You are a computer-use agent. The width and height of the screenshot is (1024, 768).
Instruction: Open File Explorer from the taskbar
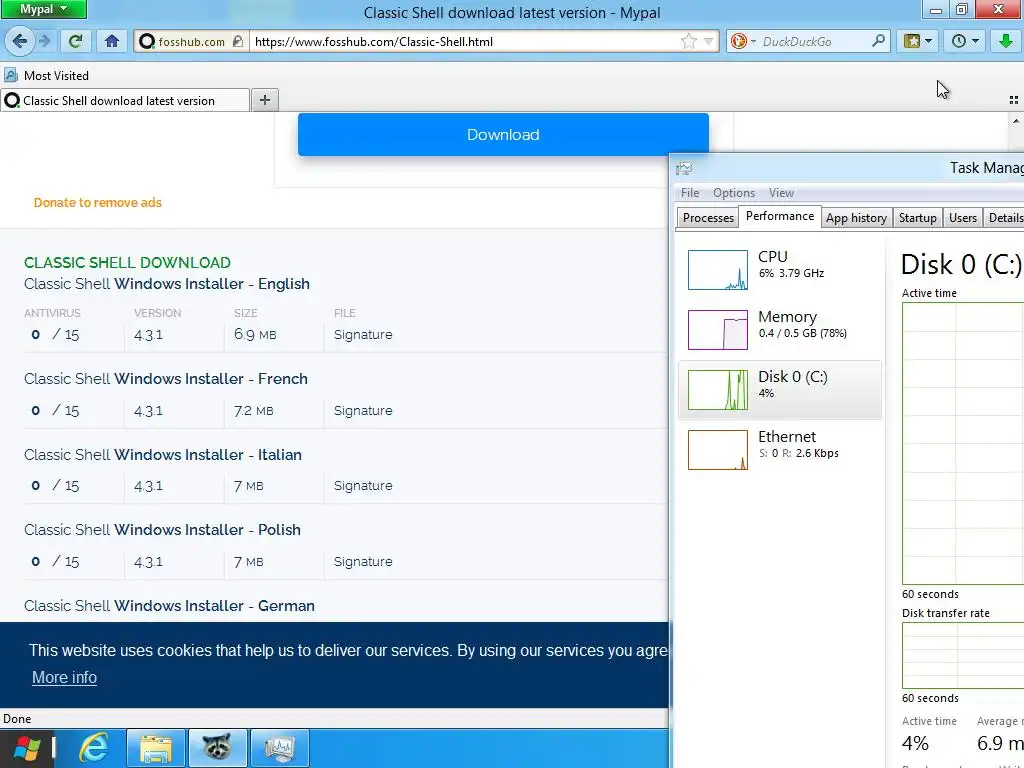point(155,748)
